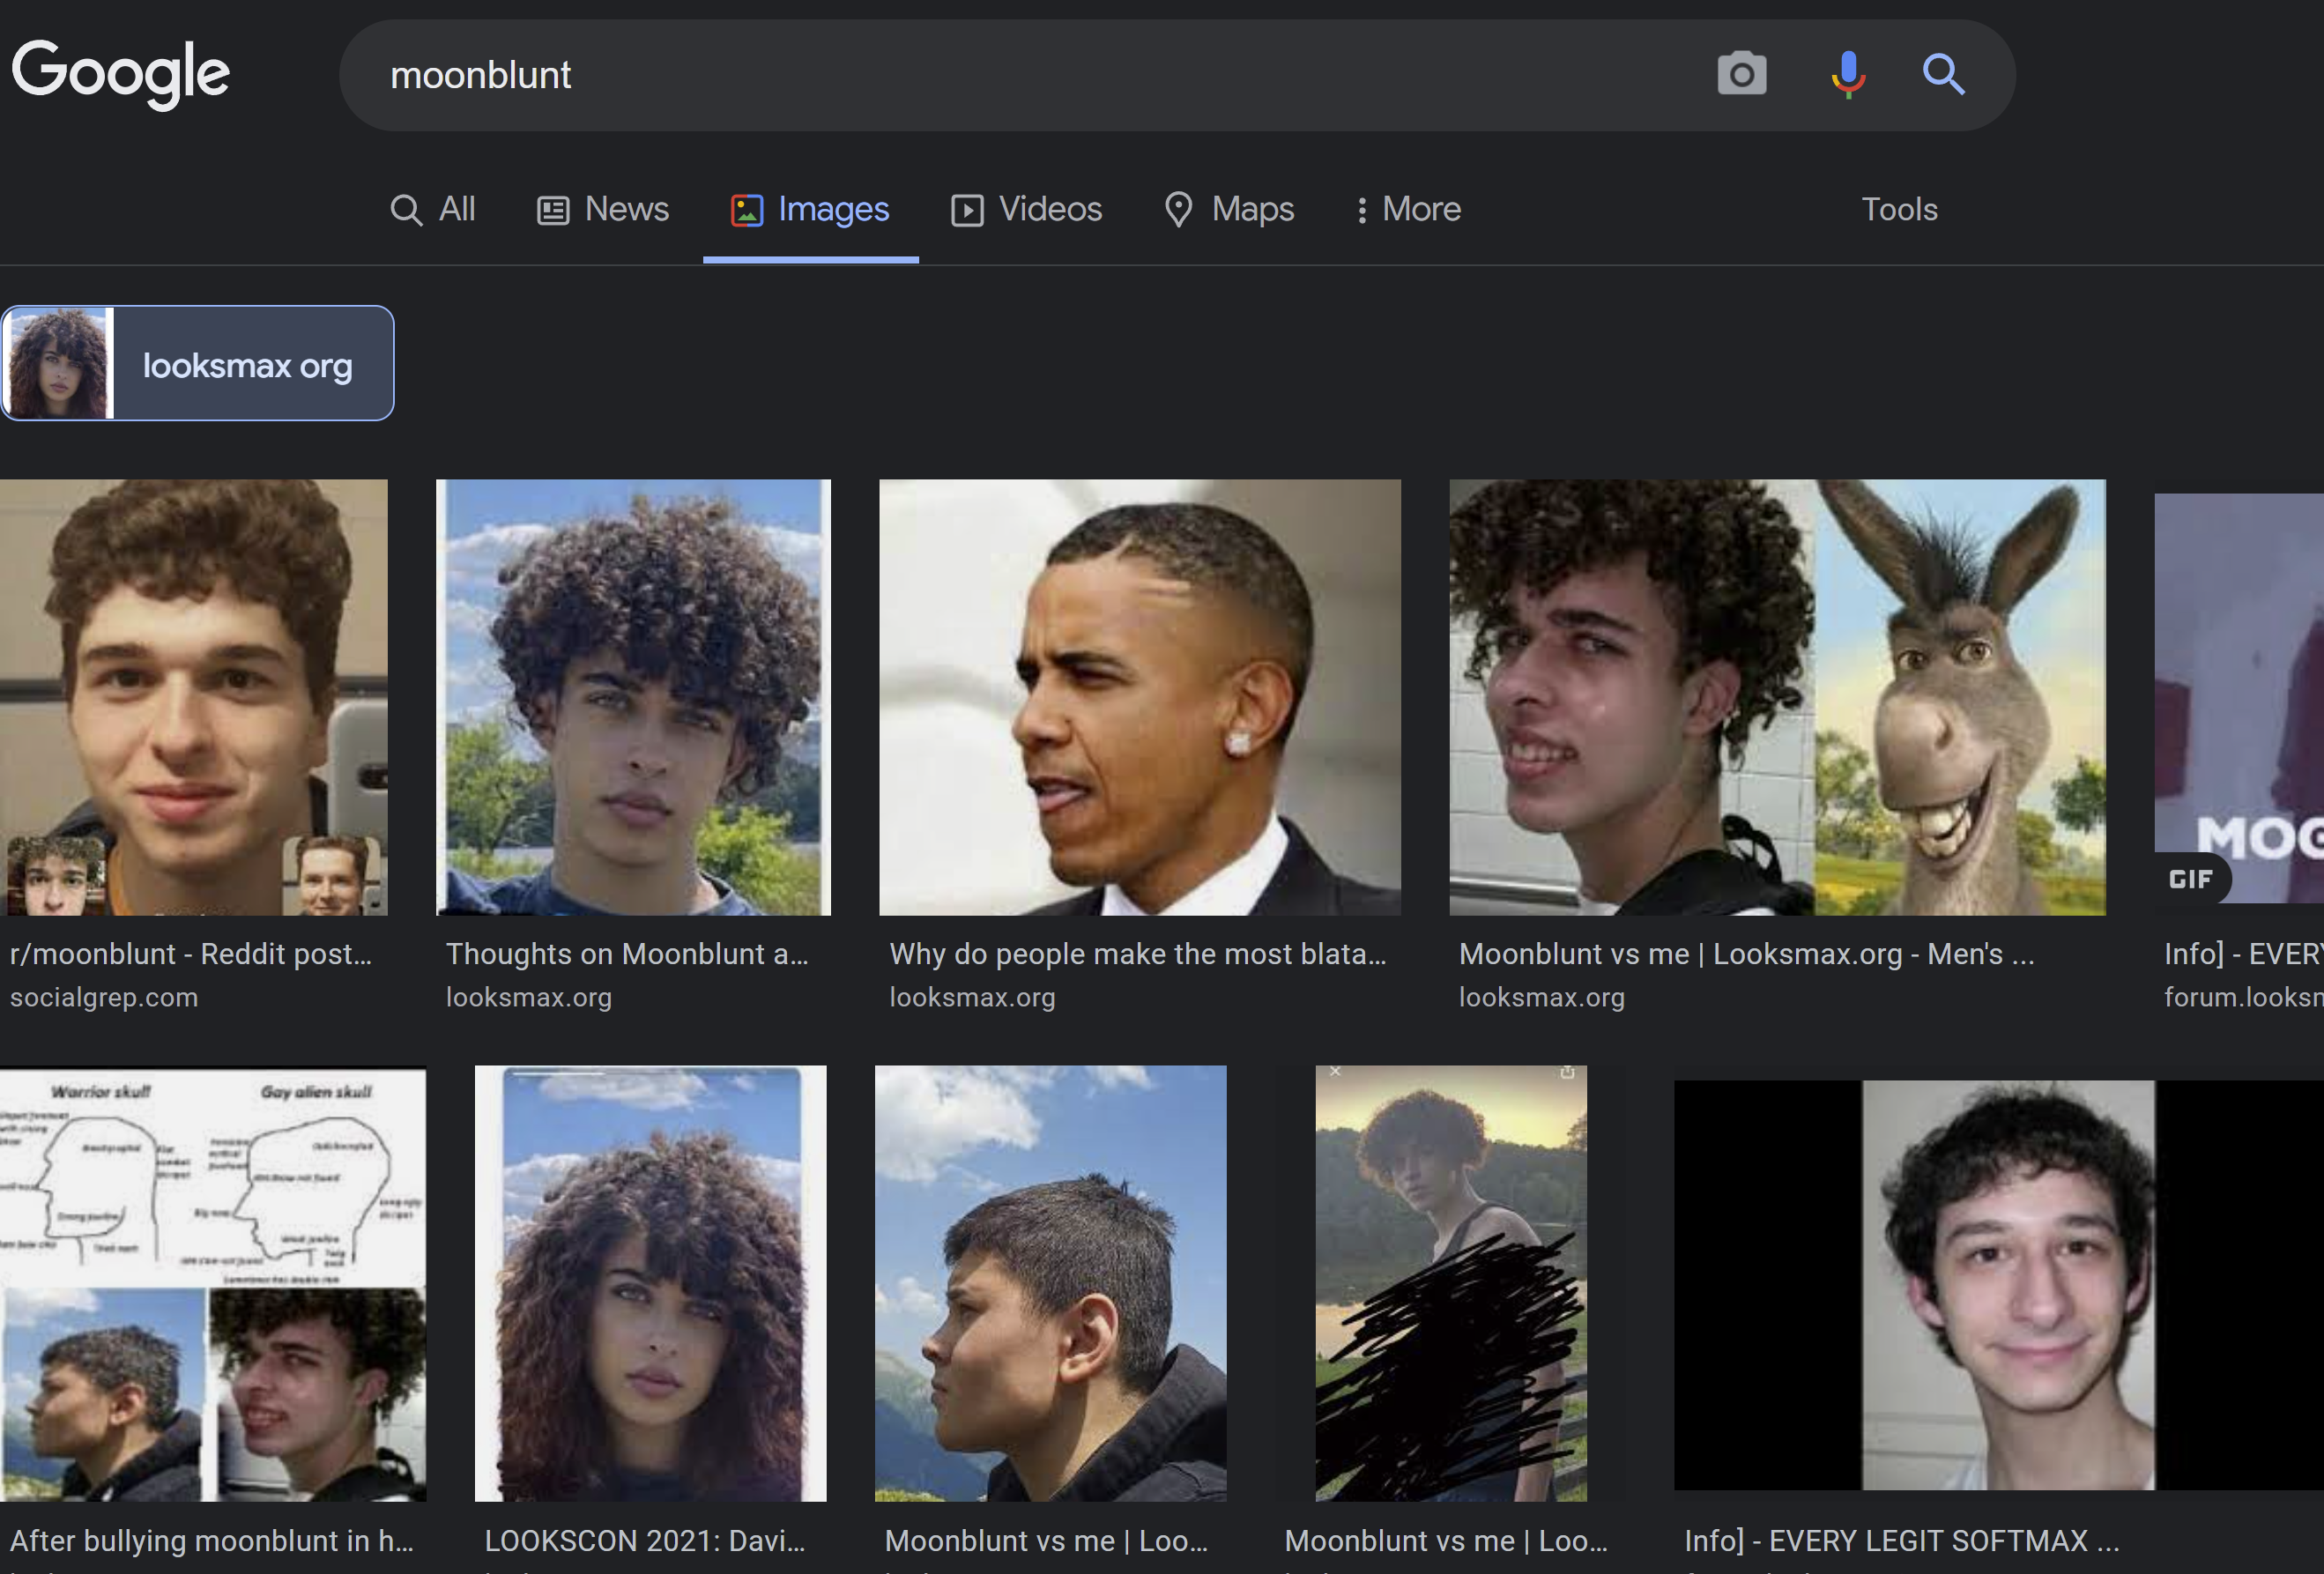Start voice search with microphone icon
2324x1574 pixels.
coord(1847,74)
